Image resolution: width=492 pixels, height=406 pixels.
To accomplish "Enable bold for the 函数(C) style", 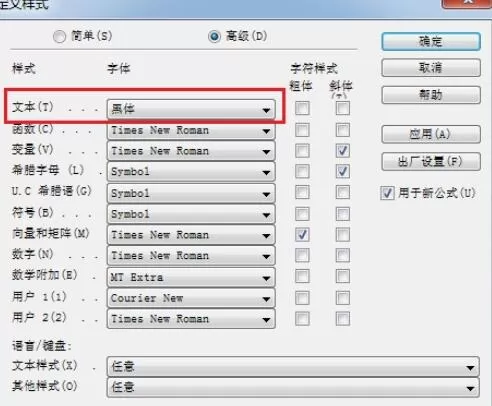I will (302, 130).
